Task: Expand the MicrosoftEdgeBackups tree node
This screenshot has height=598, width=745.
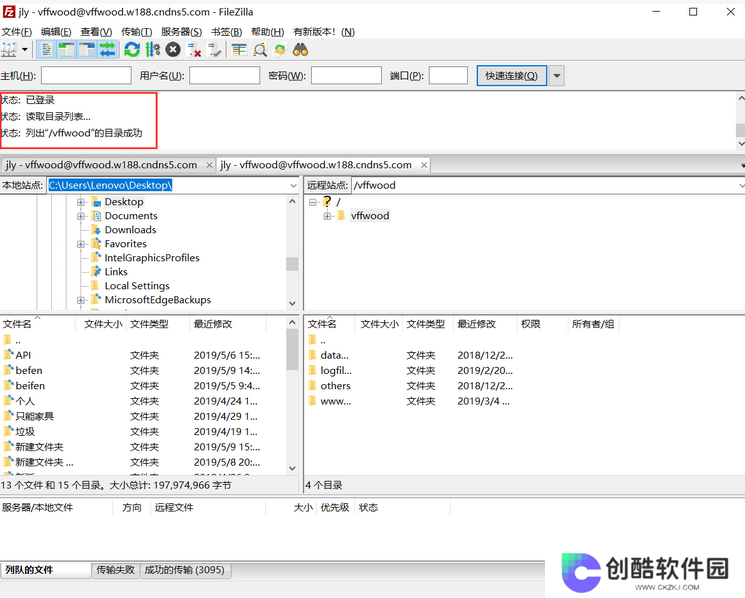Action: [81, 300]
